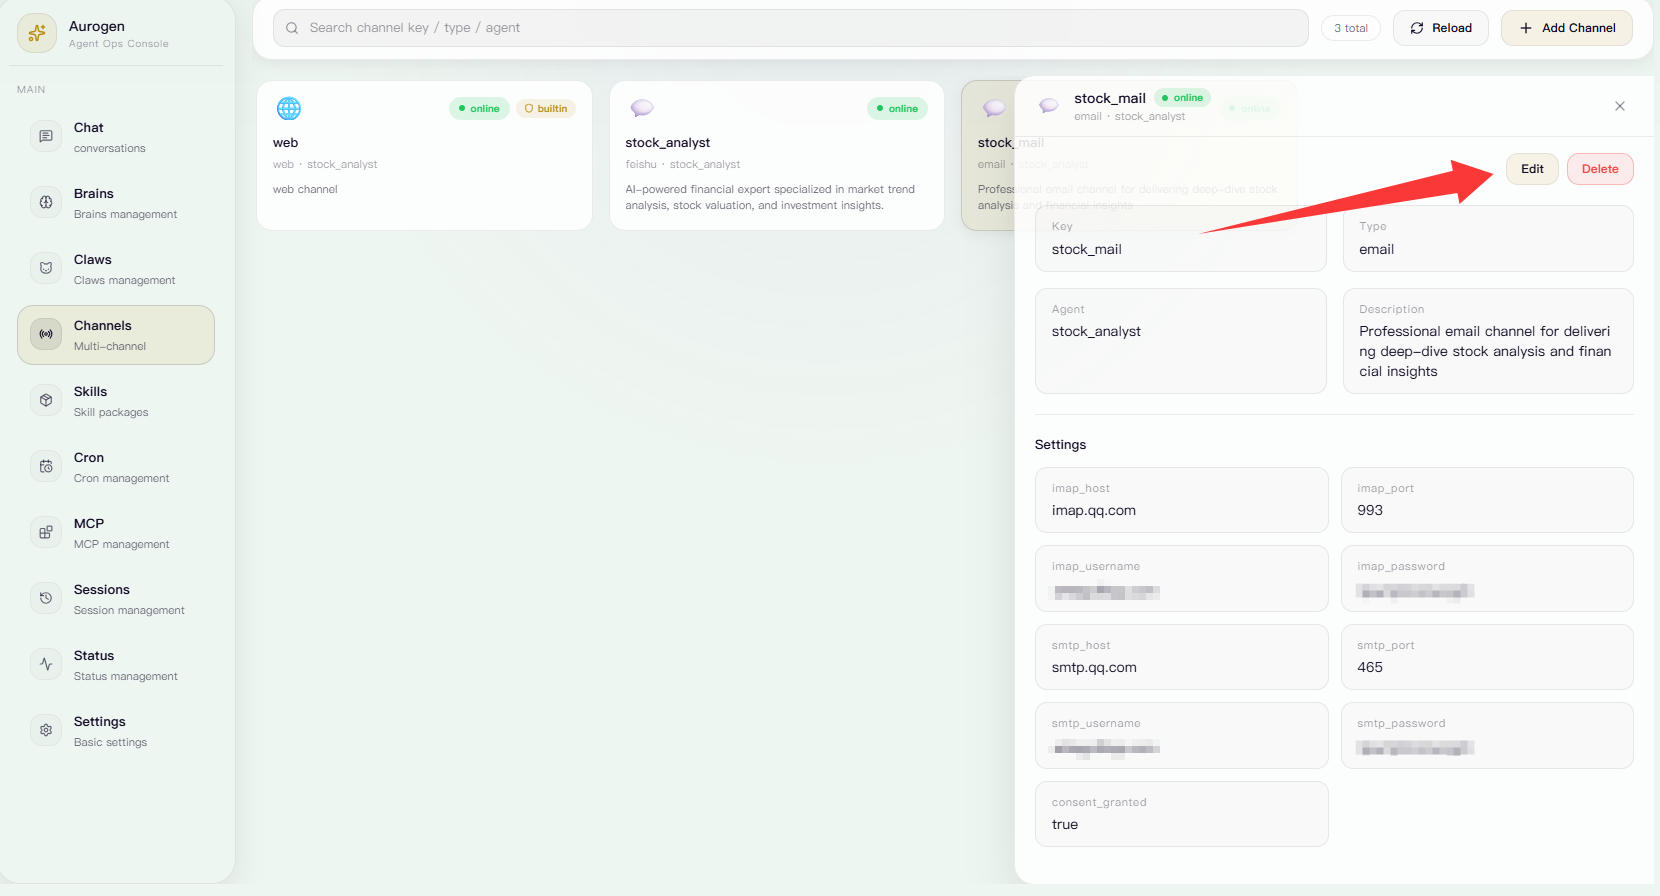Click the Description field text
Image resolution: width=1660 pixels, height=896 pixels.
pyautogui.click(x=1485, y=351)
